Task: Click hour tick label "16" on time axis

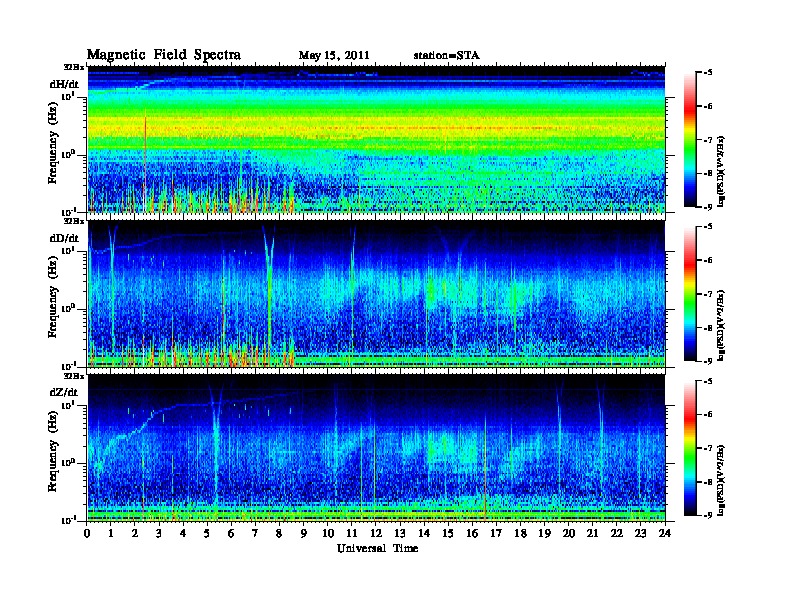Action: 472,533
